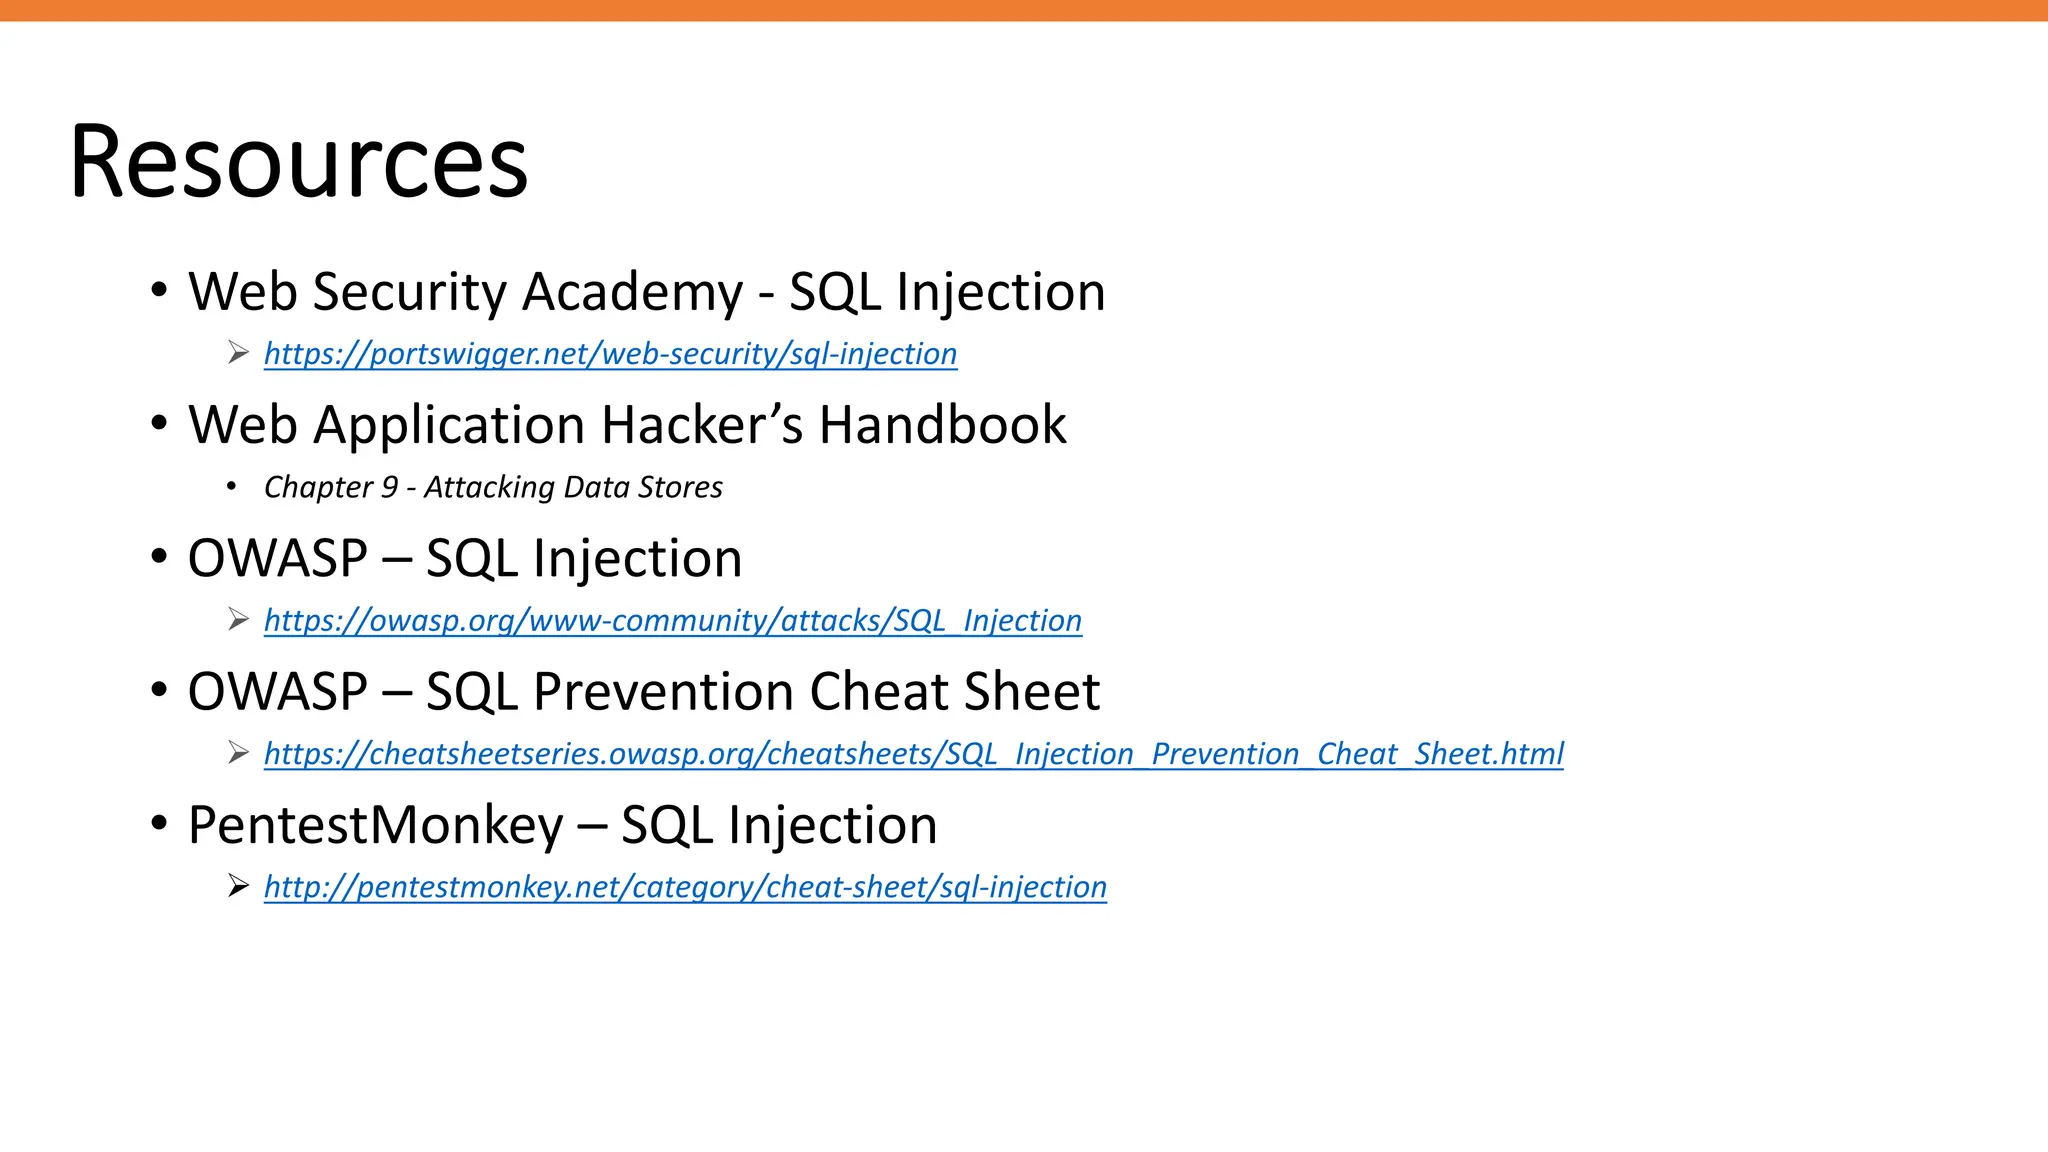Select the Web Security Academy - SQL Injection heading
The height and width of the screenshot is (1152, 2048).
(x=647, y=292)
